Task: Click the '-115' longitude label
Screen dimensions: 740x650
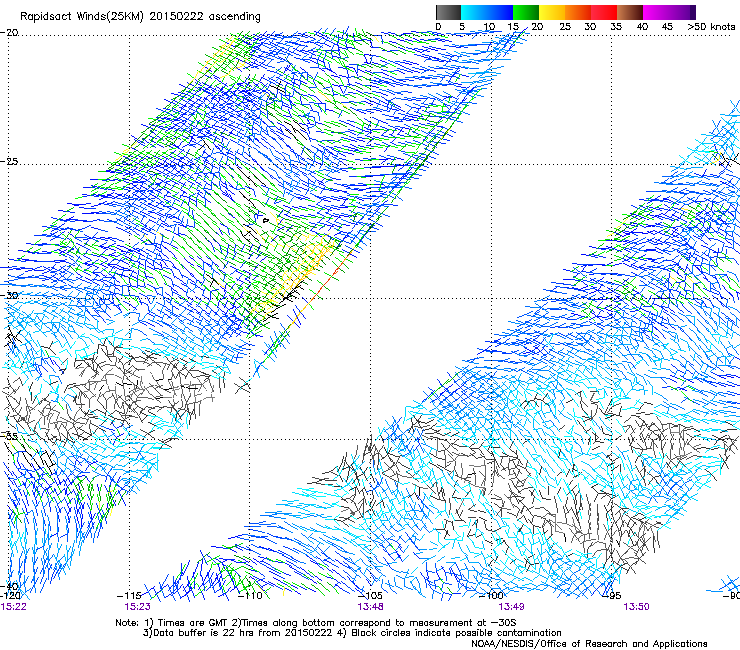Action: [x=129, y=596]
